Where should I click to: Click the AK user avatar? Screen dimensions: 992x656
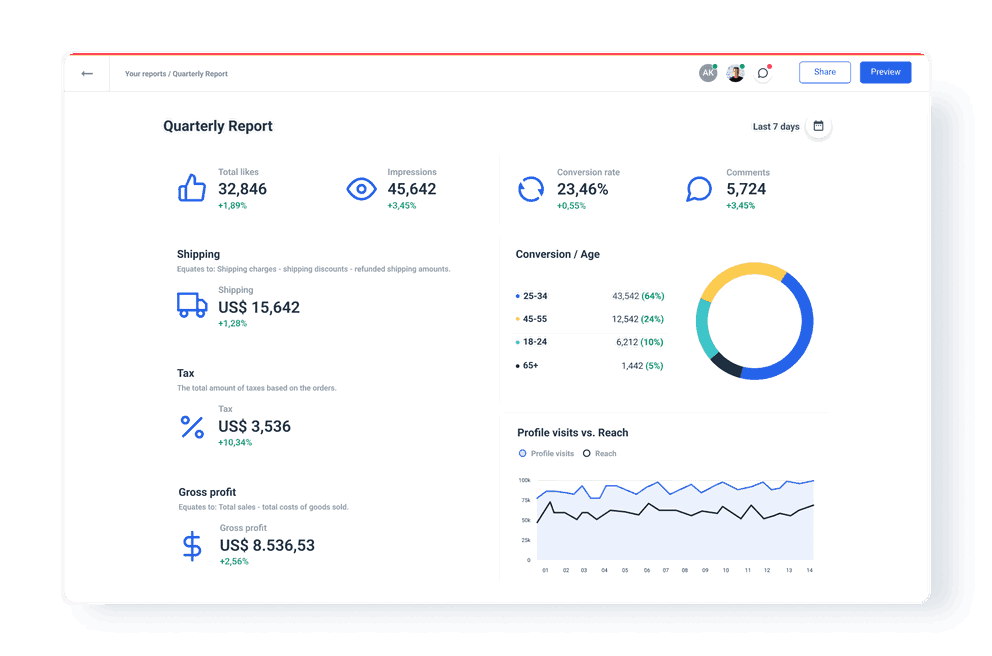708,72
